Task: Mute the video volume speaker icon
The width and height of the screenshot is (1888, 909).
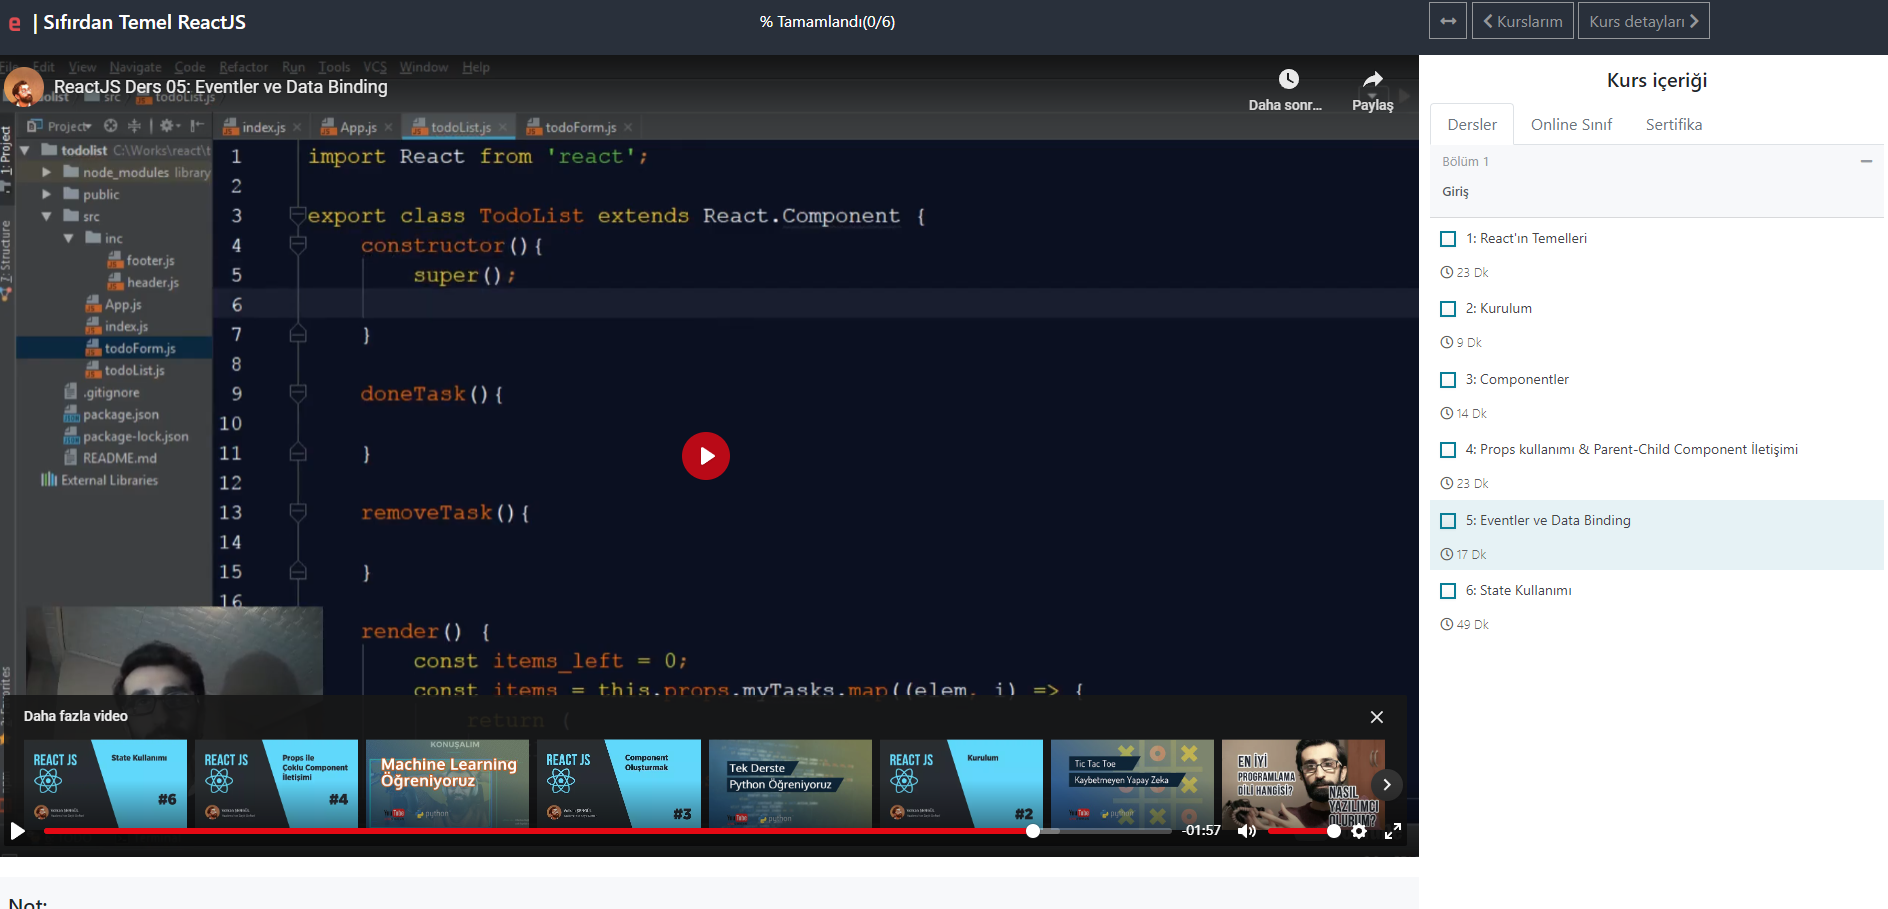Action: [x=1247, y=831]
